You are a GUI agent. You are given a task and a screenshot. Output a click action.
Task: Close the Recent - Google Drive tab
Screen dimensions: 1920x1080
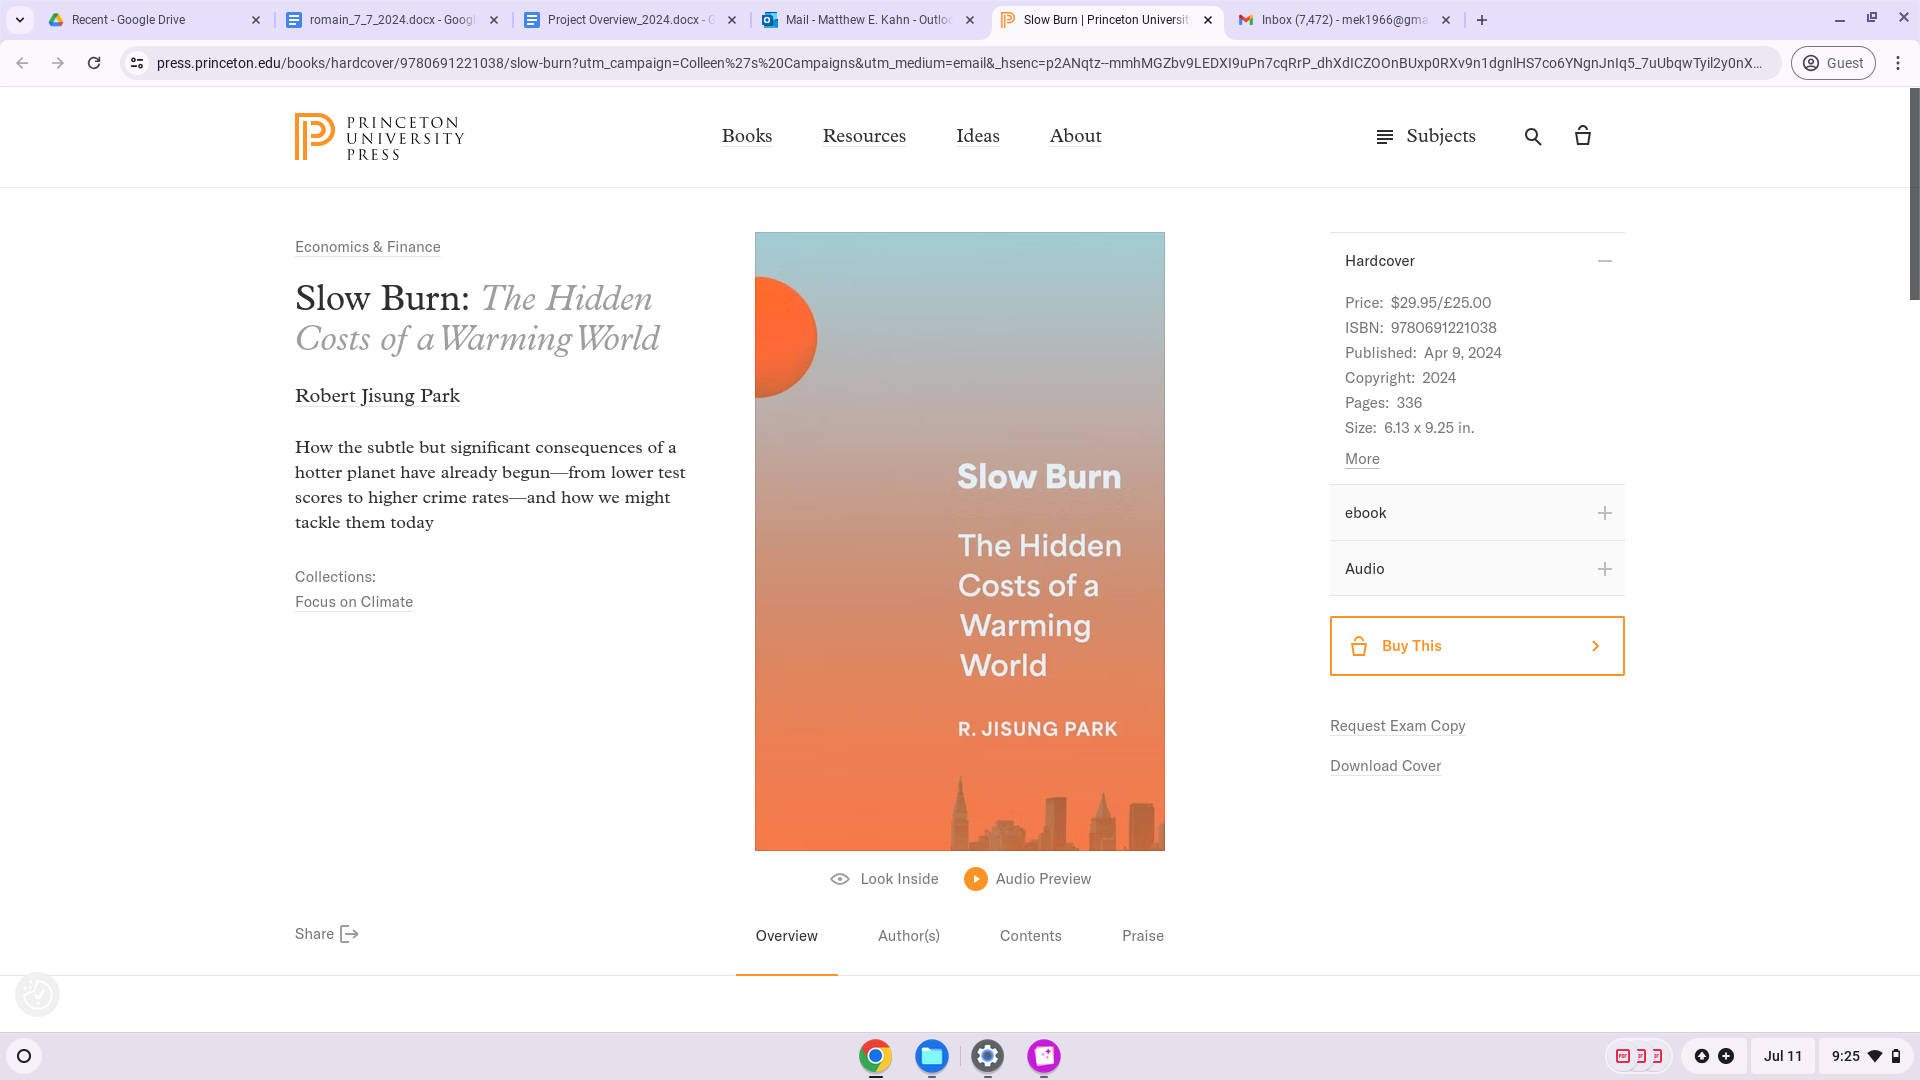256,20
